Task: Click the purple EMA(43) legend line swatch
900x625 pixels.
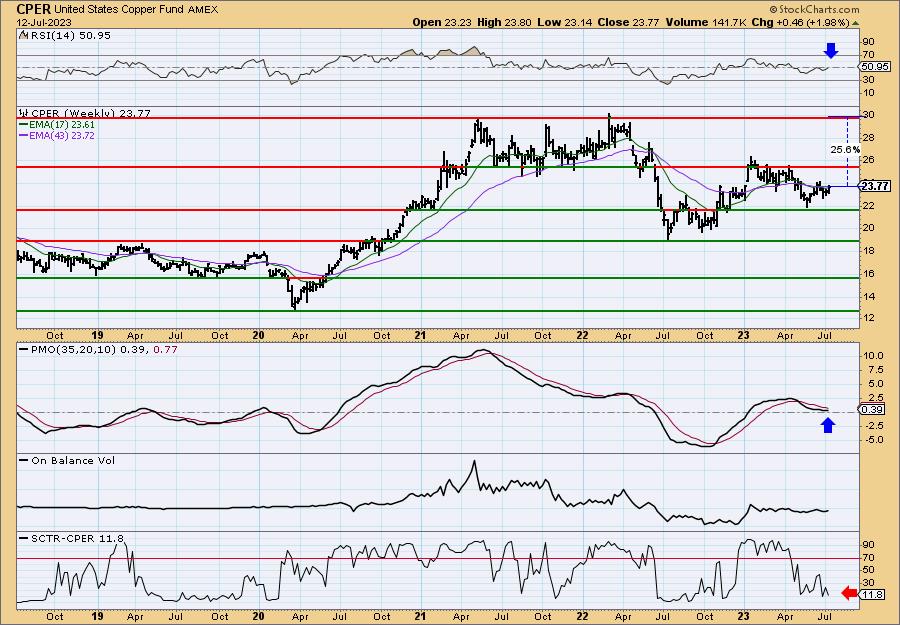Action: pos(24,136)
